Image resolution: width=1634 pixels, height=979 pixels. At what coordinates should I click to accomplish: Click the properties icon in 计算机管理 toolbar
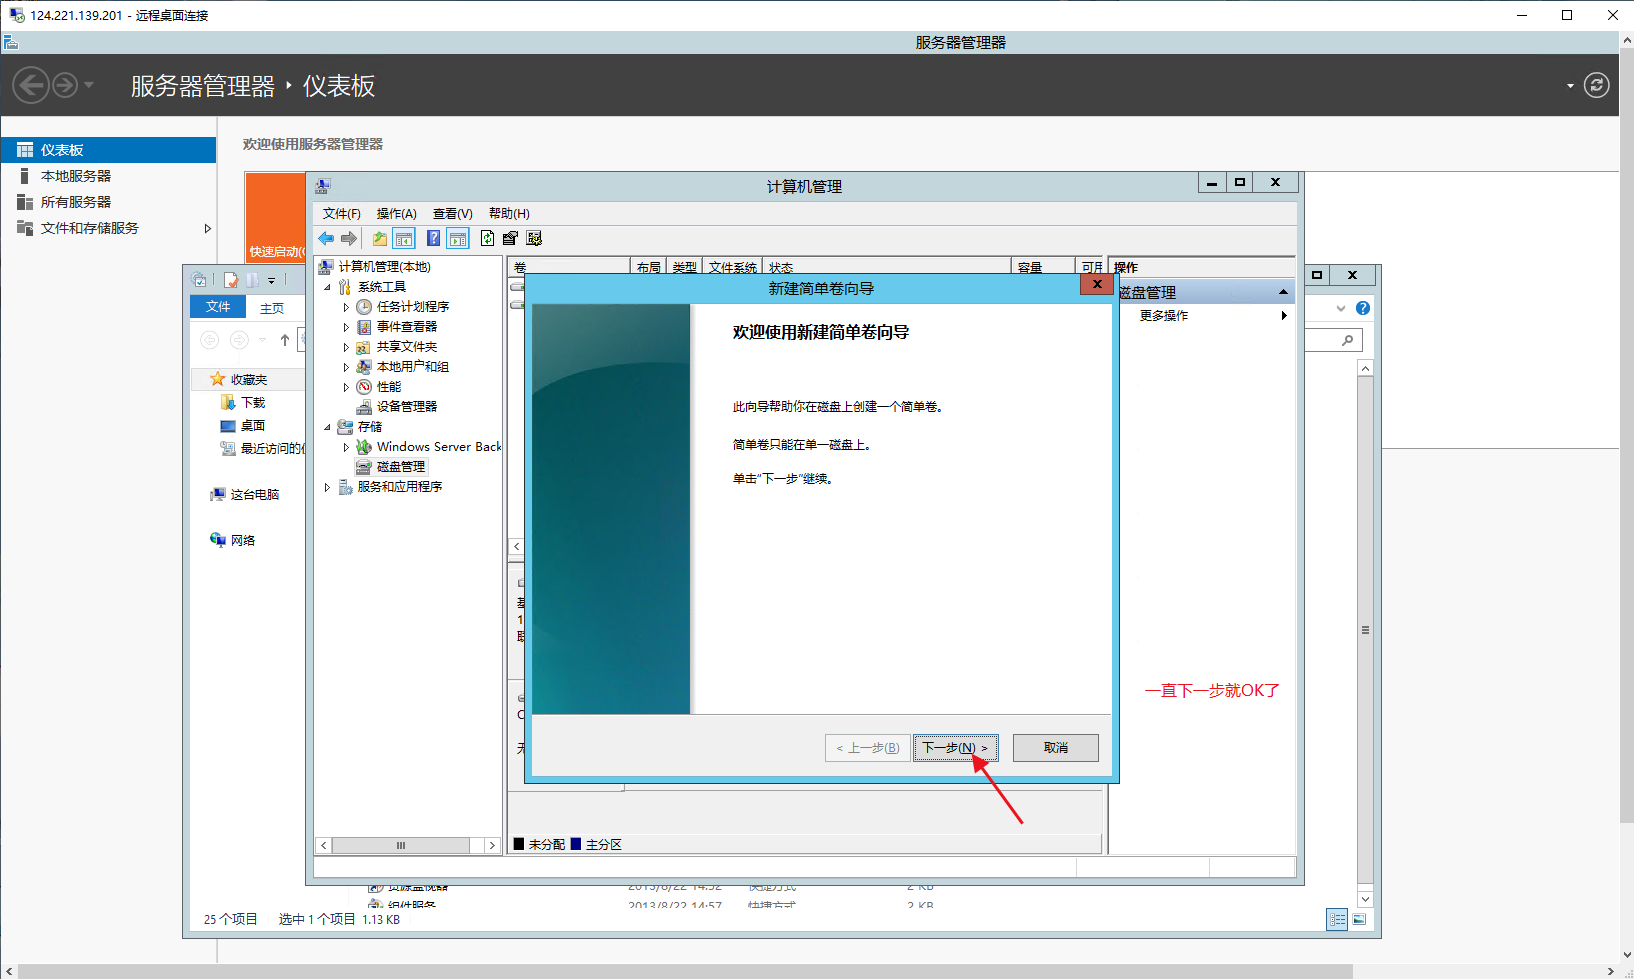510,238
